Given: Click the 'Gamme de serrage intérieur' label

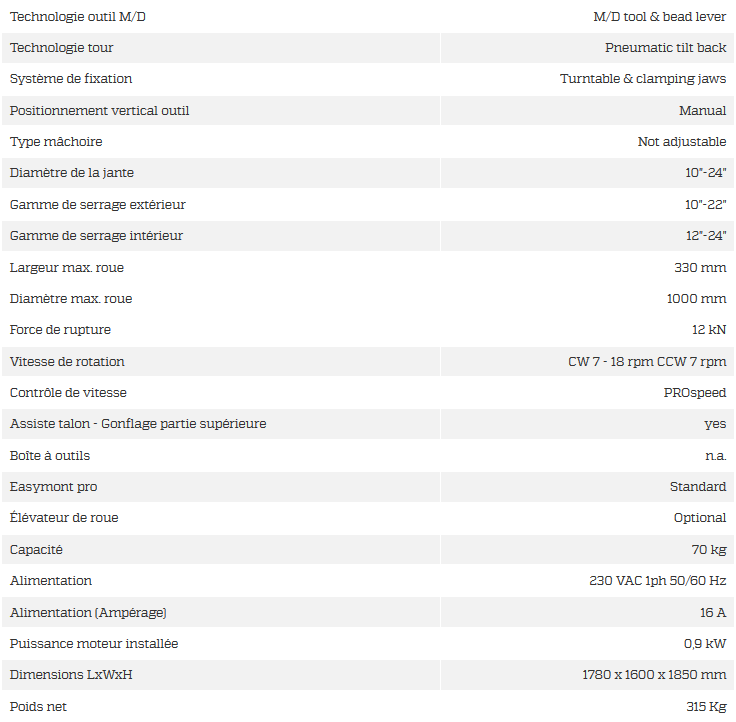Looking at the screenshot, I should tap(96, 236).
